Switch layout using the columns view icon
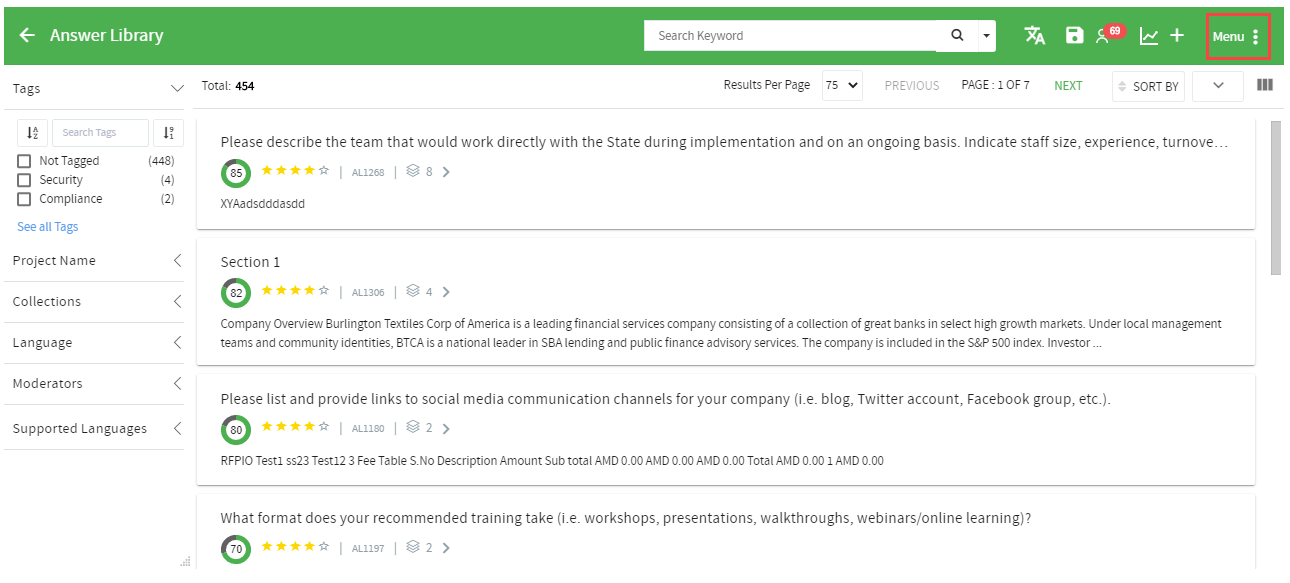The width and height of the screenshot is (1290, 583). coord(1265,85)
